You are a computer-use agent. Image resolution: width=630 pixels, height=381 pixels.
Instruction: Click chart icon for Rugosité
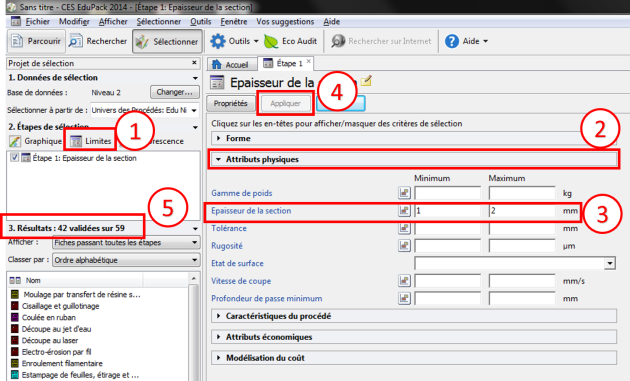click(404, 246)
